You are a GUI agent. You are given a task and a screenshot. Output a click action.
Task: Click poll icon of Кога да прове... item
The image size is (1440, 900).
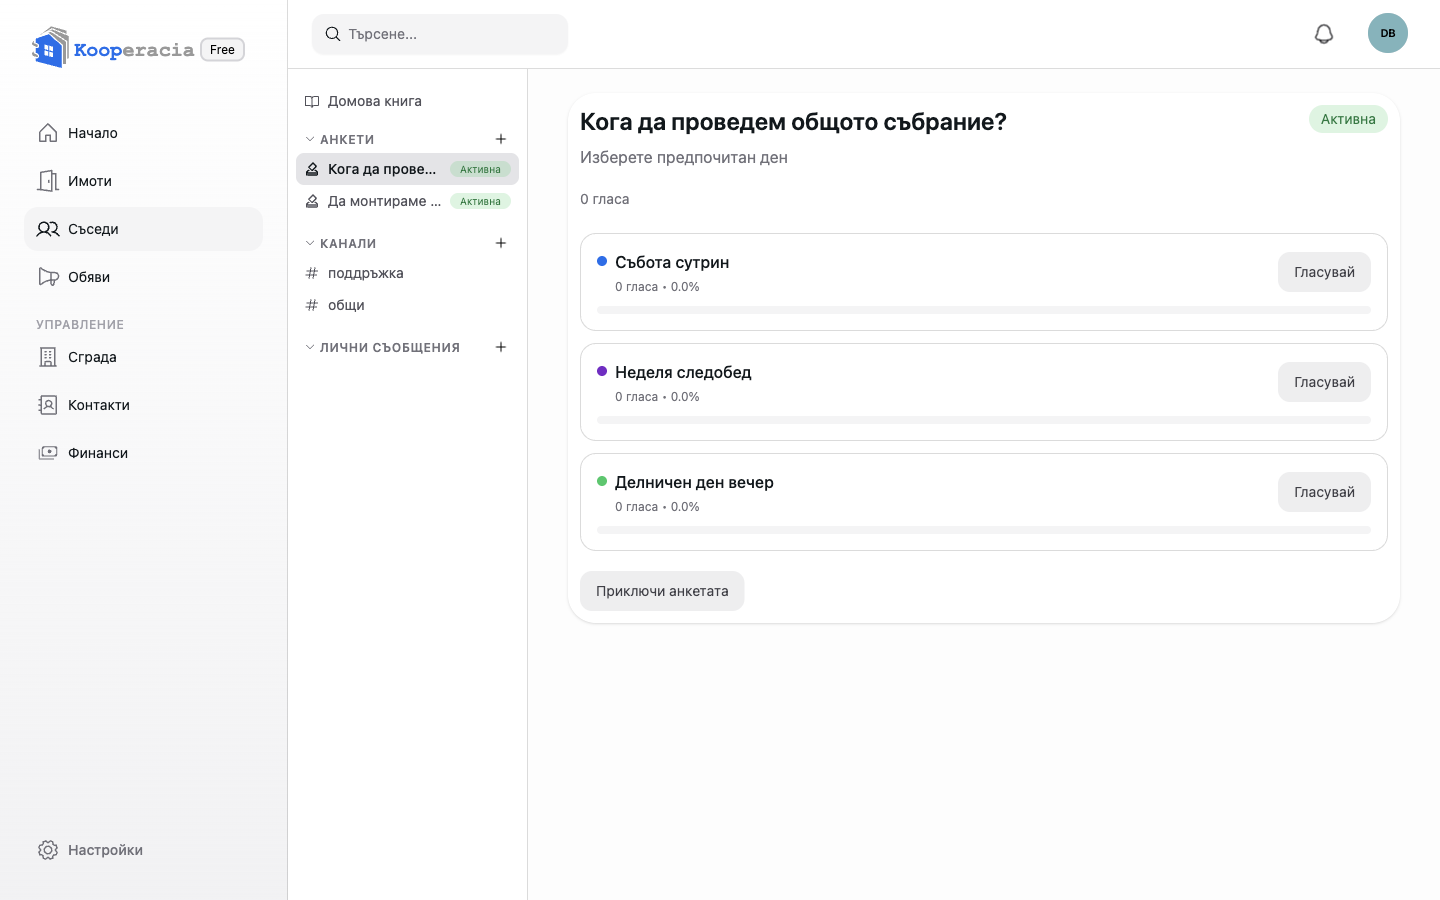coord(312,169)
